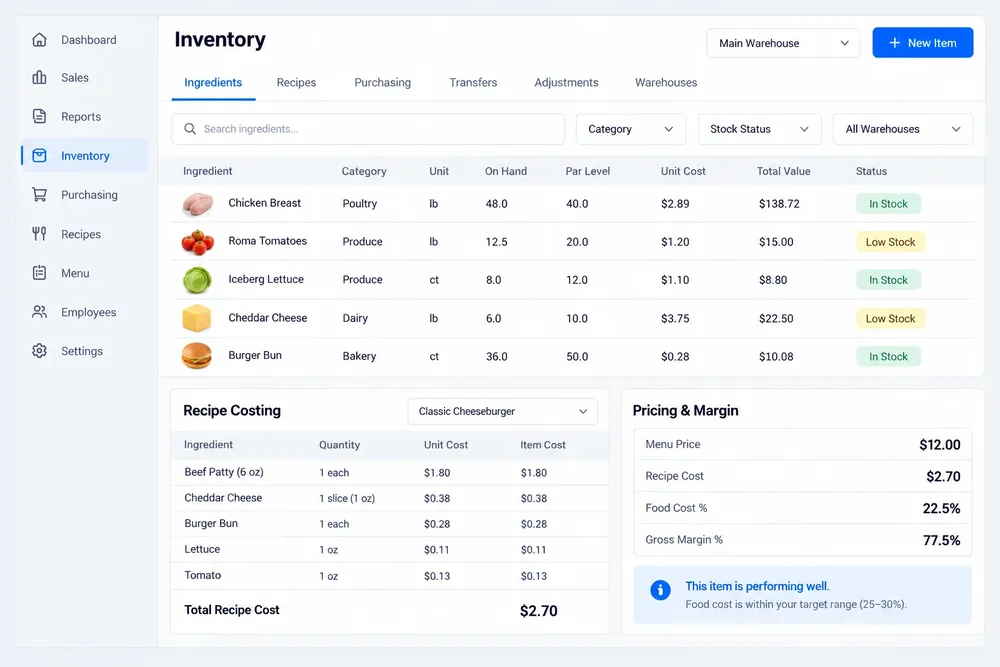This screenshot has height=667, width=1000.
Task: Open Dashboard from the sidebar
Action: 85,40
